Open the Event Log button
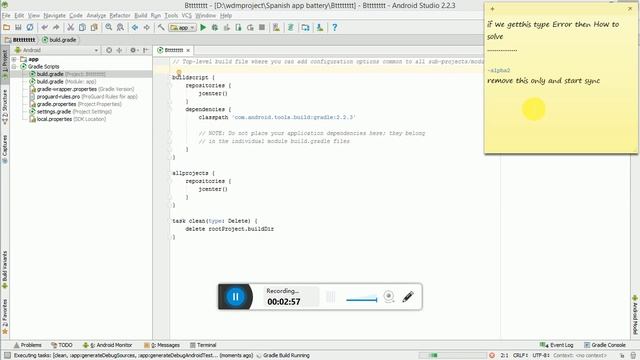 click(557, 345)
